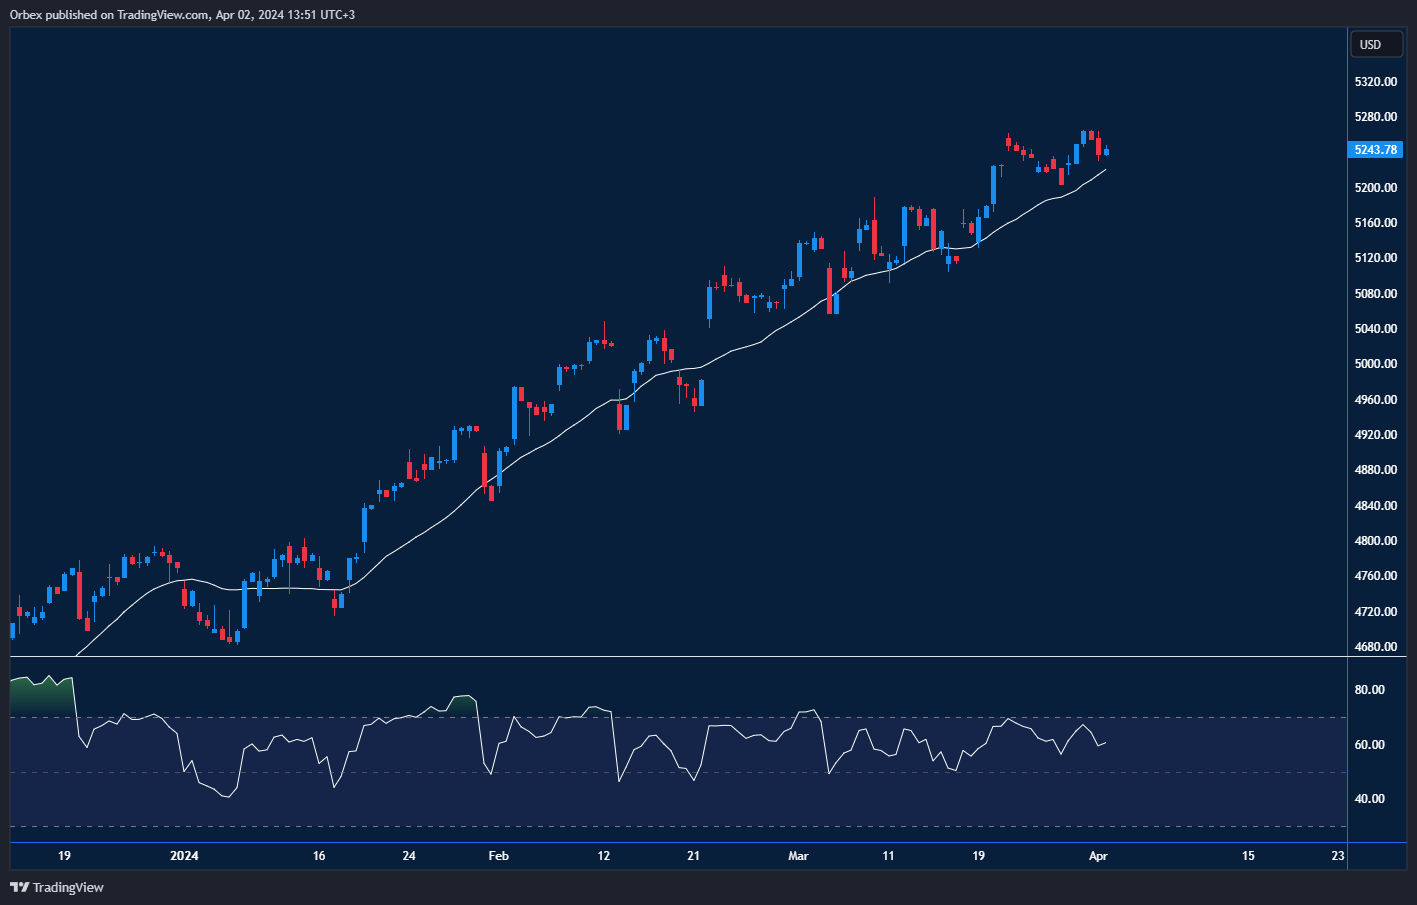Open the USD price scale context options
The width and height of the screenshot is (1417, 905).
click(x=1376, y=400)
